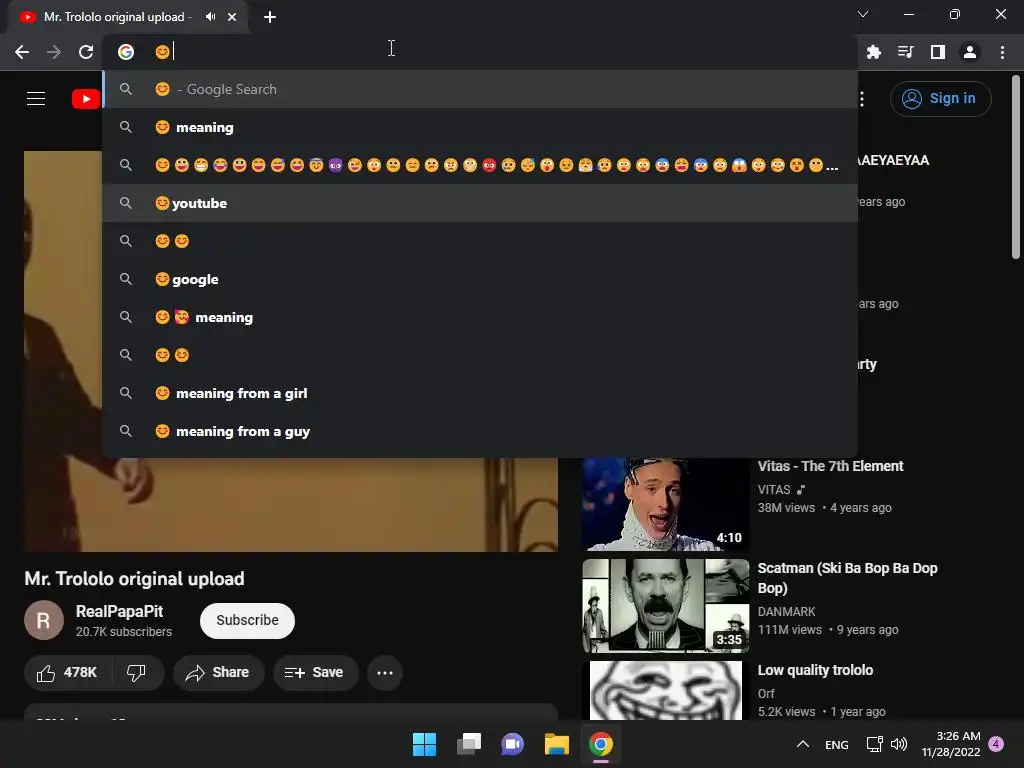
Task: Click the trollface Low quality trololo thumbnail
Action: pos(665,691)
